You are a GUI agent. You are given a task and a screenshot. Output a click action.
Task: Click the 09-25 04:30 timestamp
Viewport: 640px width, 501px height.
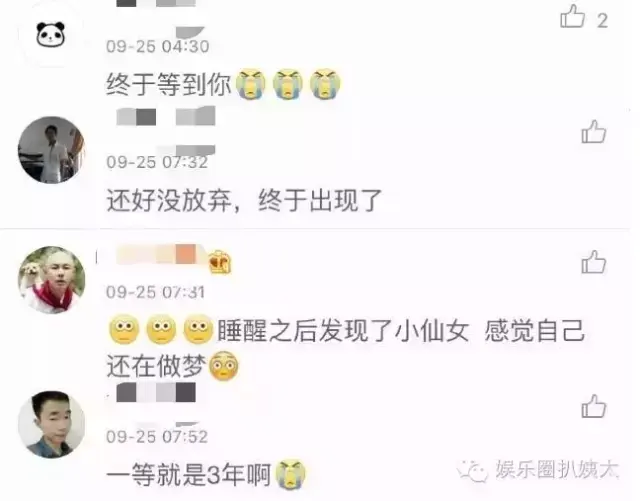[158, 46]
